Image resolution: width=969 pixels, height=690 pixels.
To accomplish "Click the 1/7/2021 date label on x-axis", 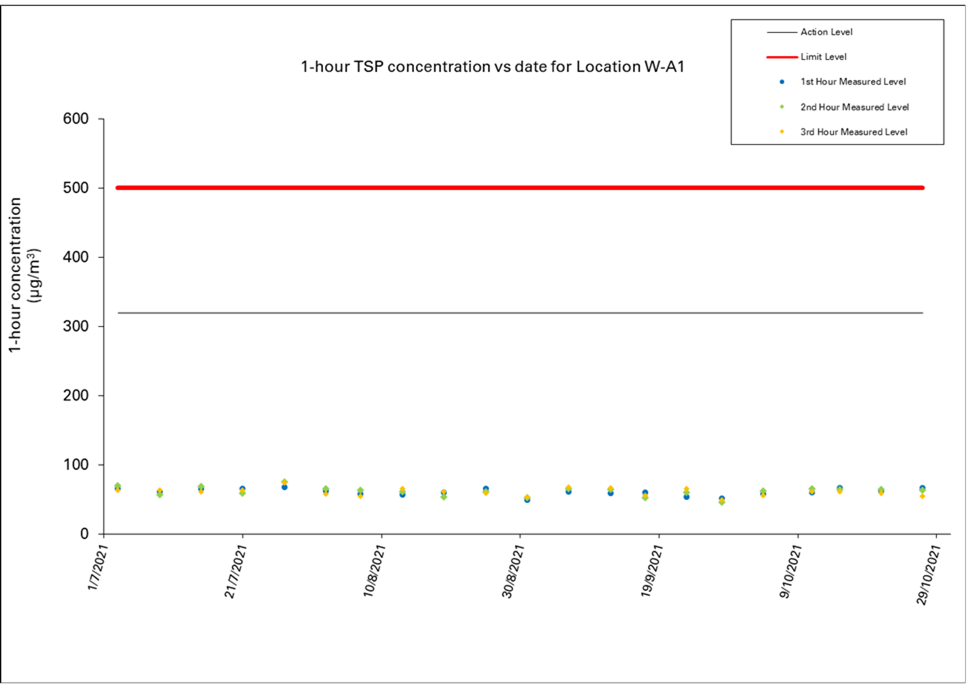I will point(94,574).
